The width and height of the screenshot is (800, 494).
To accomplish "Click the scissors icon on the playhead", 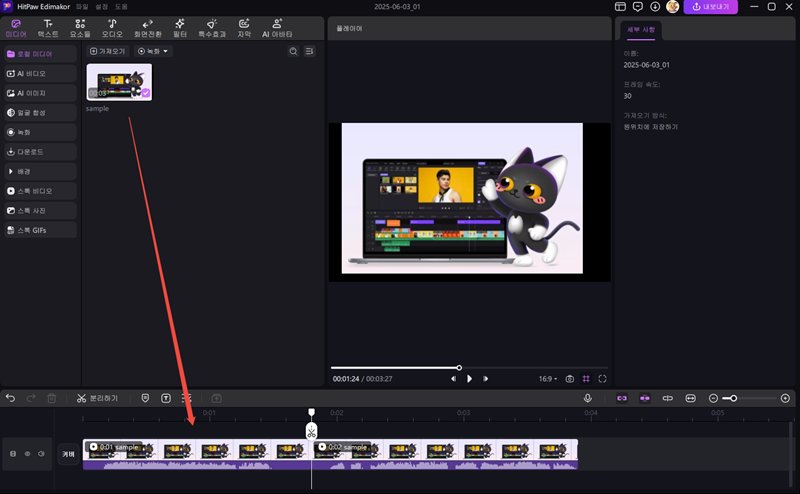I will (x=311, y=431).
